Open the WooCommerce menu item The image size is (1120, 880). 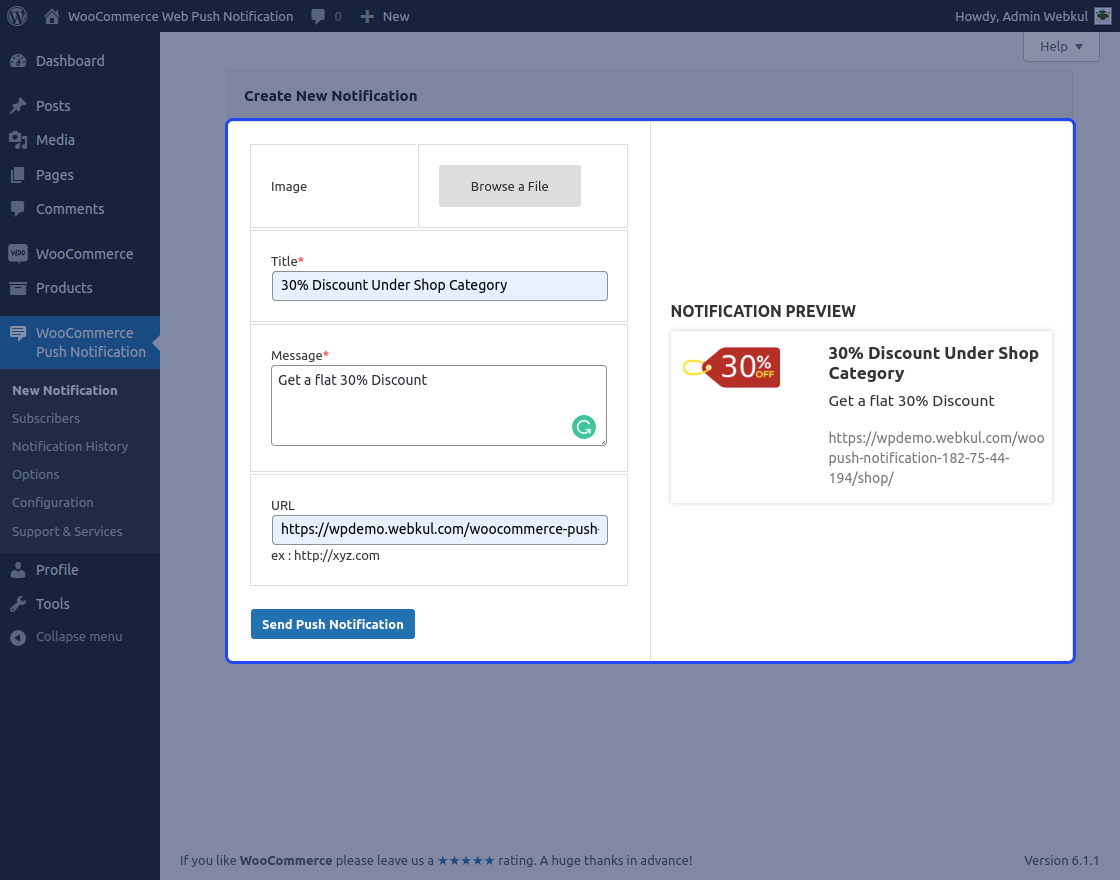[x=84, y=254]
